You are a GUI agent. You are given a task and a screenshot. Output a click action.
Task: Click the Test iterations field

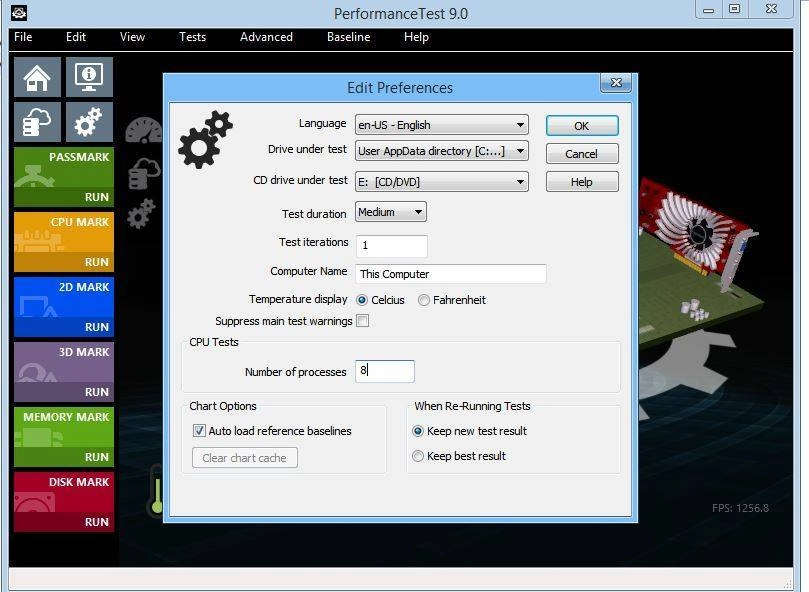[392, 246]
